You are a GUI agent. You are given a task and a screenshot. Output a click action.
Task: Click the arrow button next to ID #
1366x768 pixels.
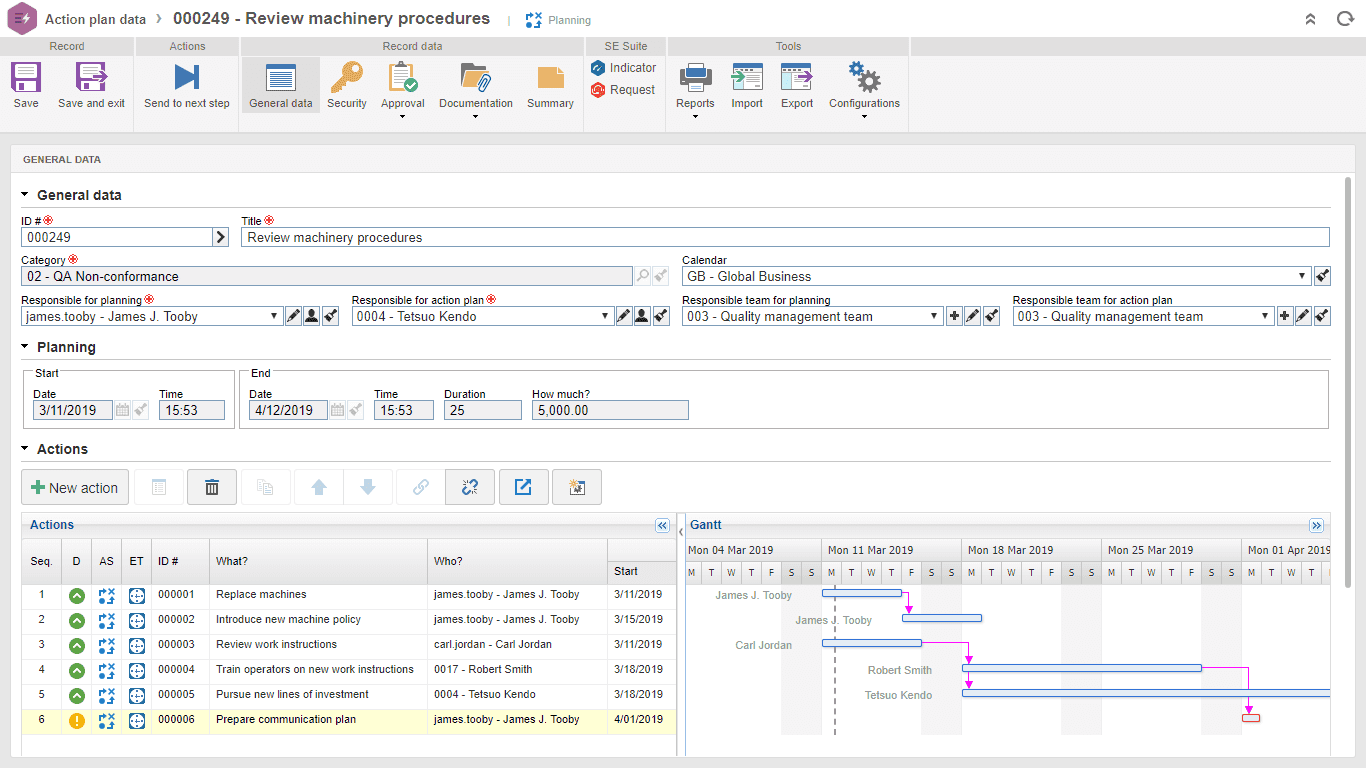(221, 237)
